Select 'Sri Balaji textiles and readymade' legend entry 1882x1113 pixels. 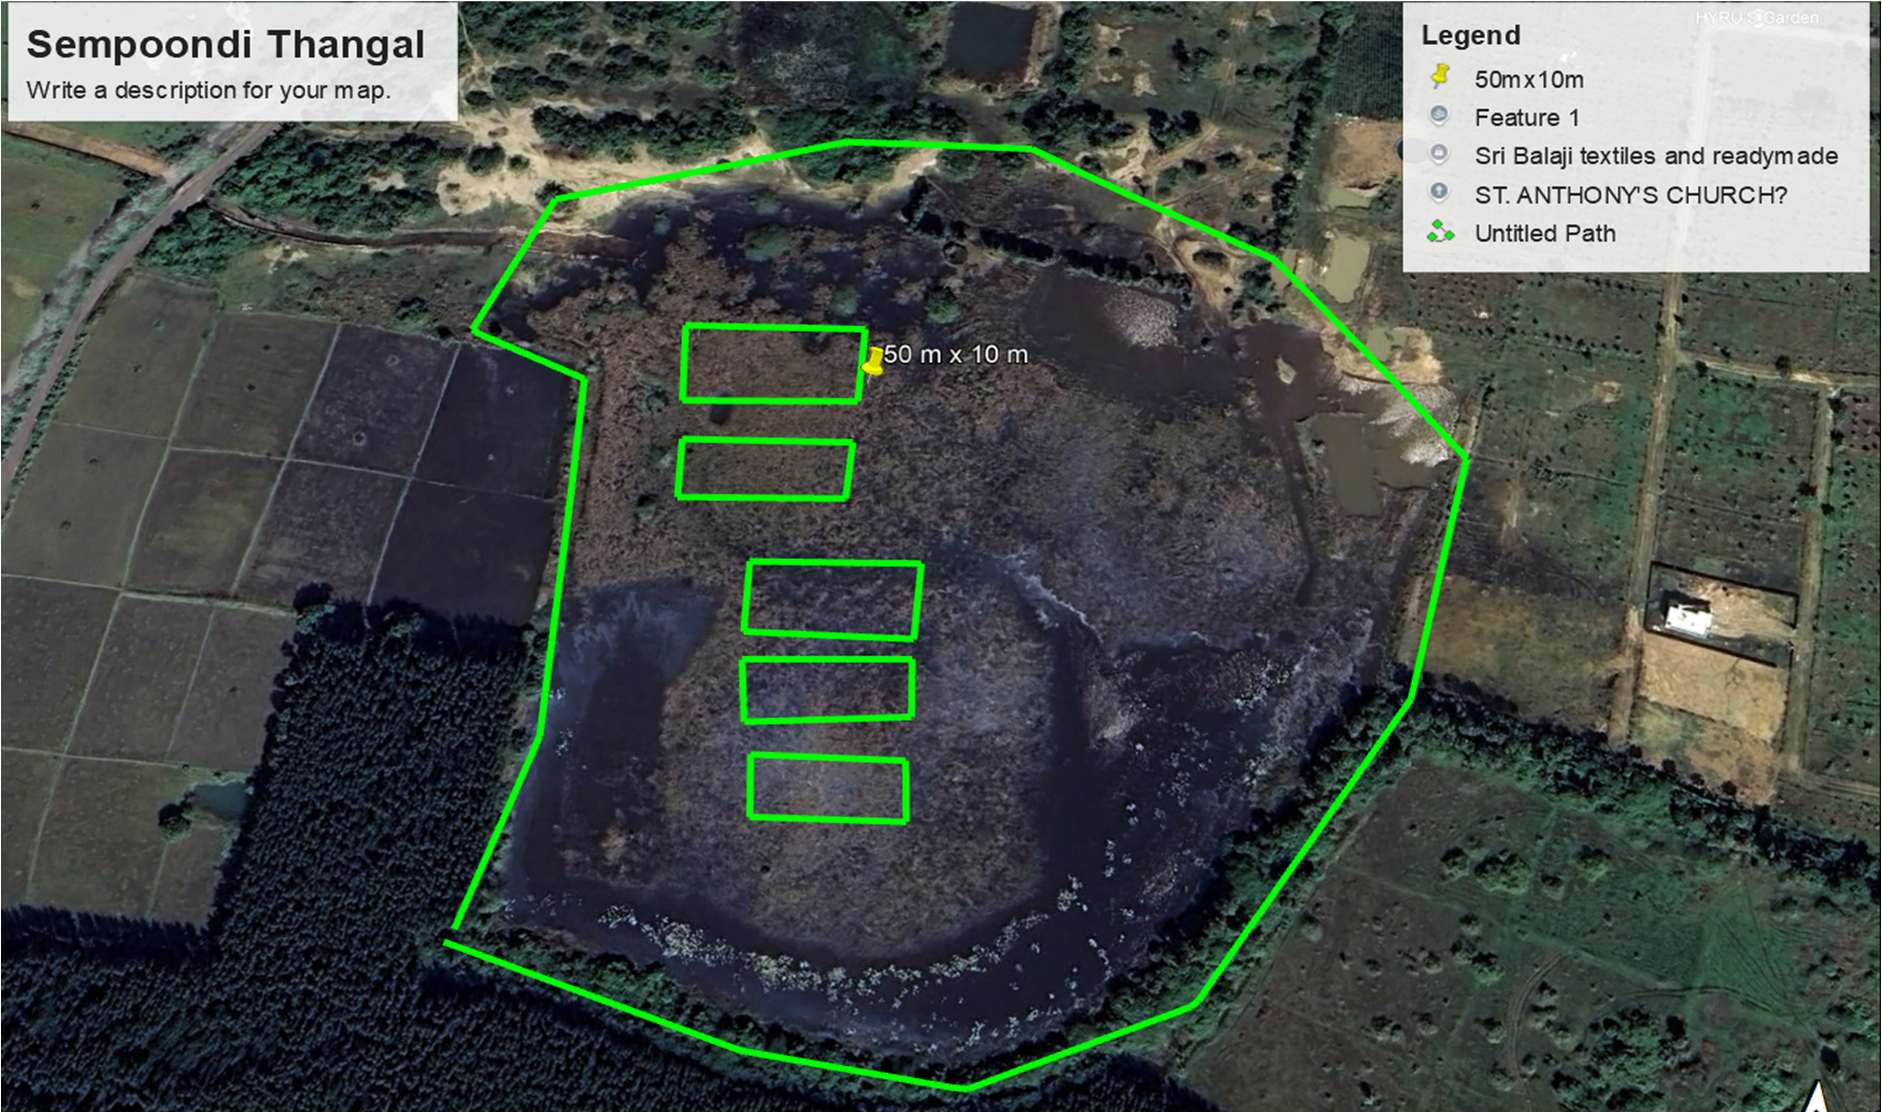[x=1656, y=156]
